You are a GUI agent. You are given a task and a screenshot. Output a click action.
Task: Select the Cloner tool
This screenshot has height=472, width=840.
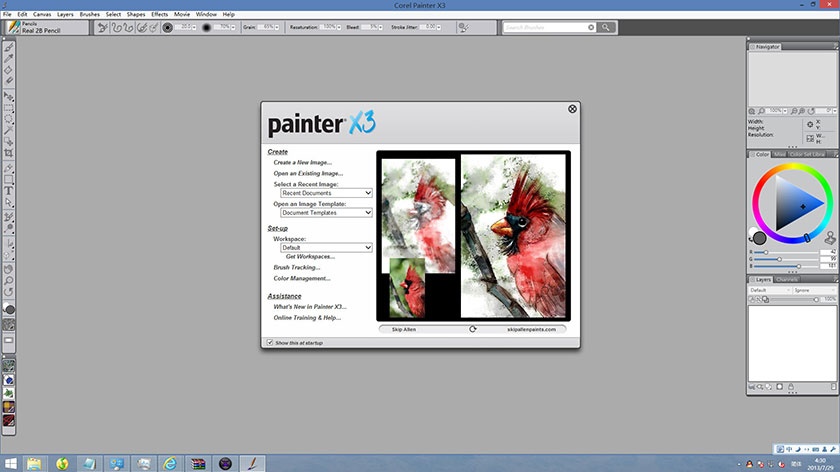9,217
